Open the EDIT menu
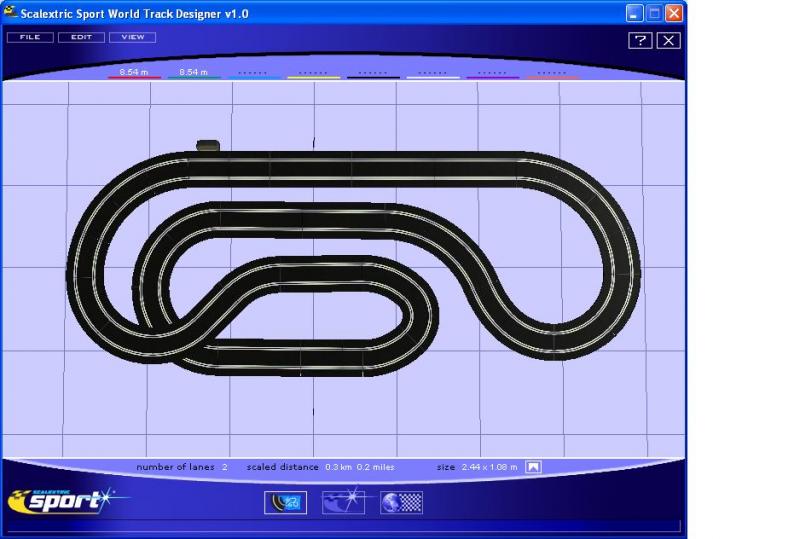Screen dimensions: 800x539 point(81,37)
